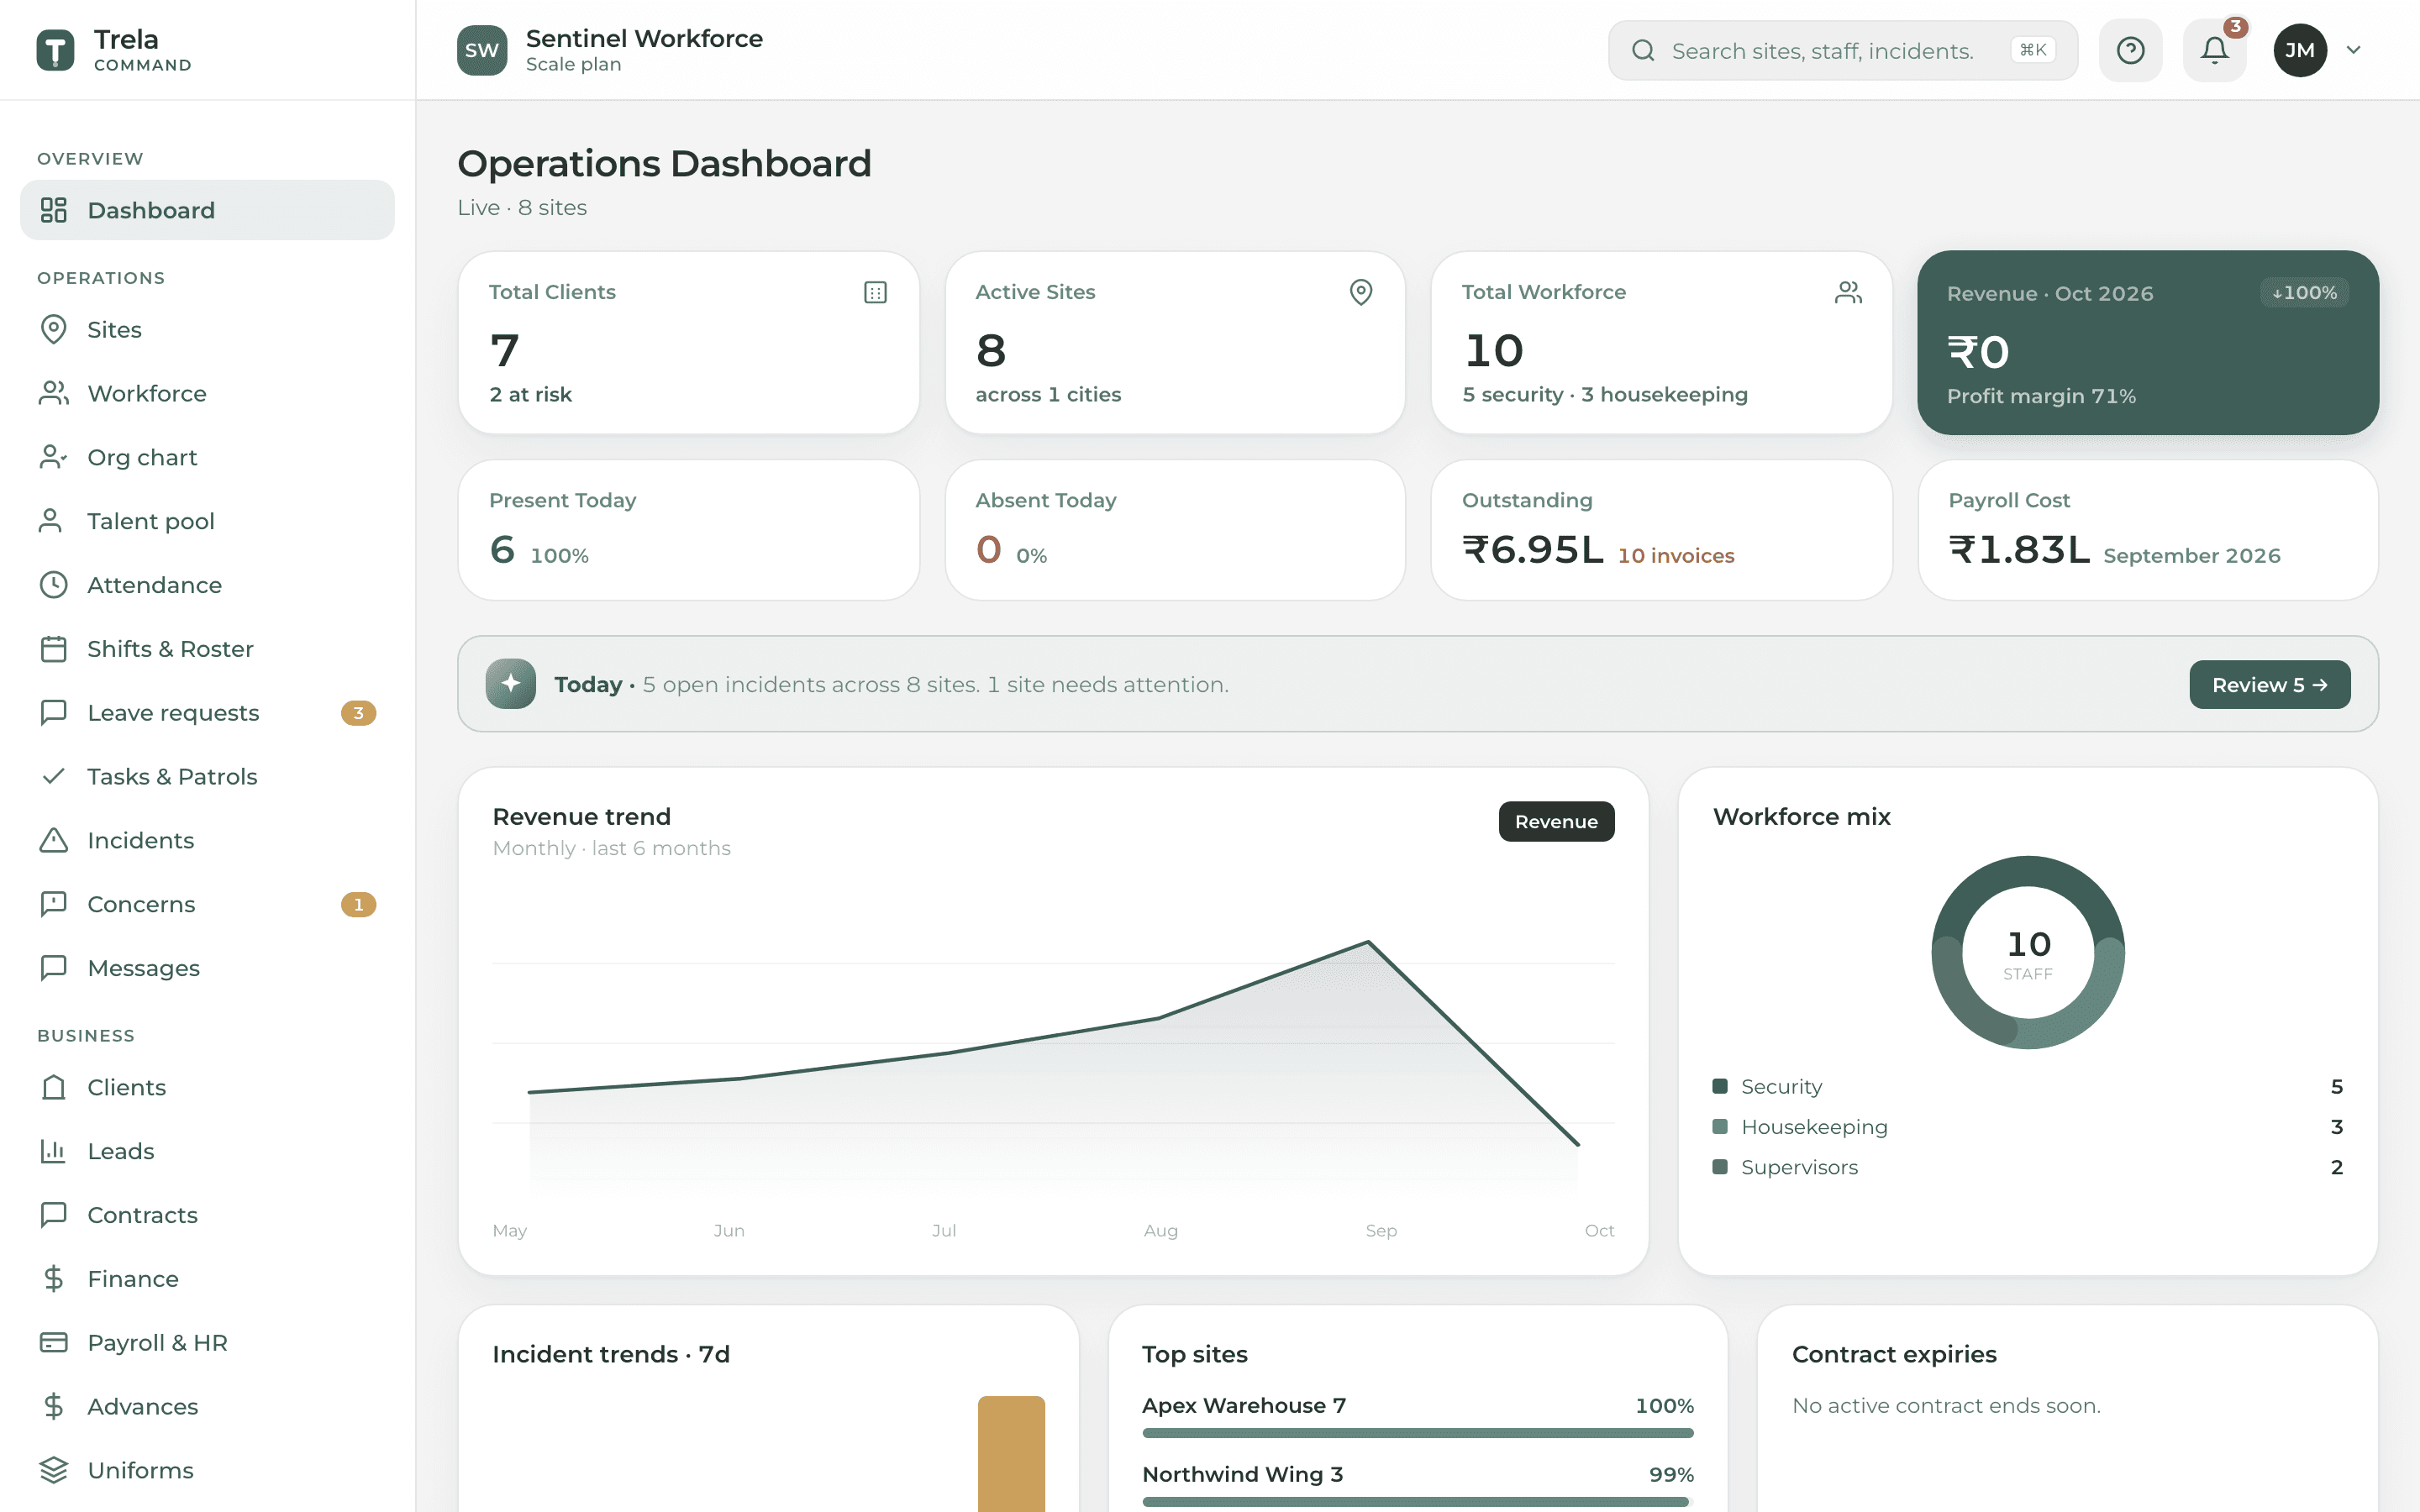The image size is (2420, 1512).
Task: Click the Shifts & Roster calendar icon
Action: click(x=54, y=649)
